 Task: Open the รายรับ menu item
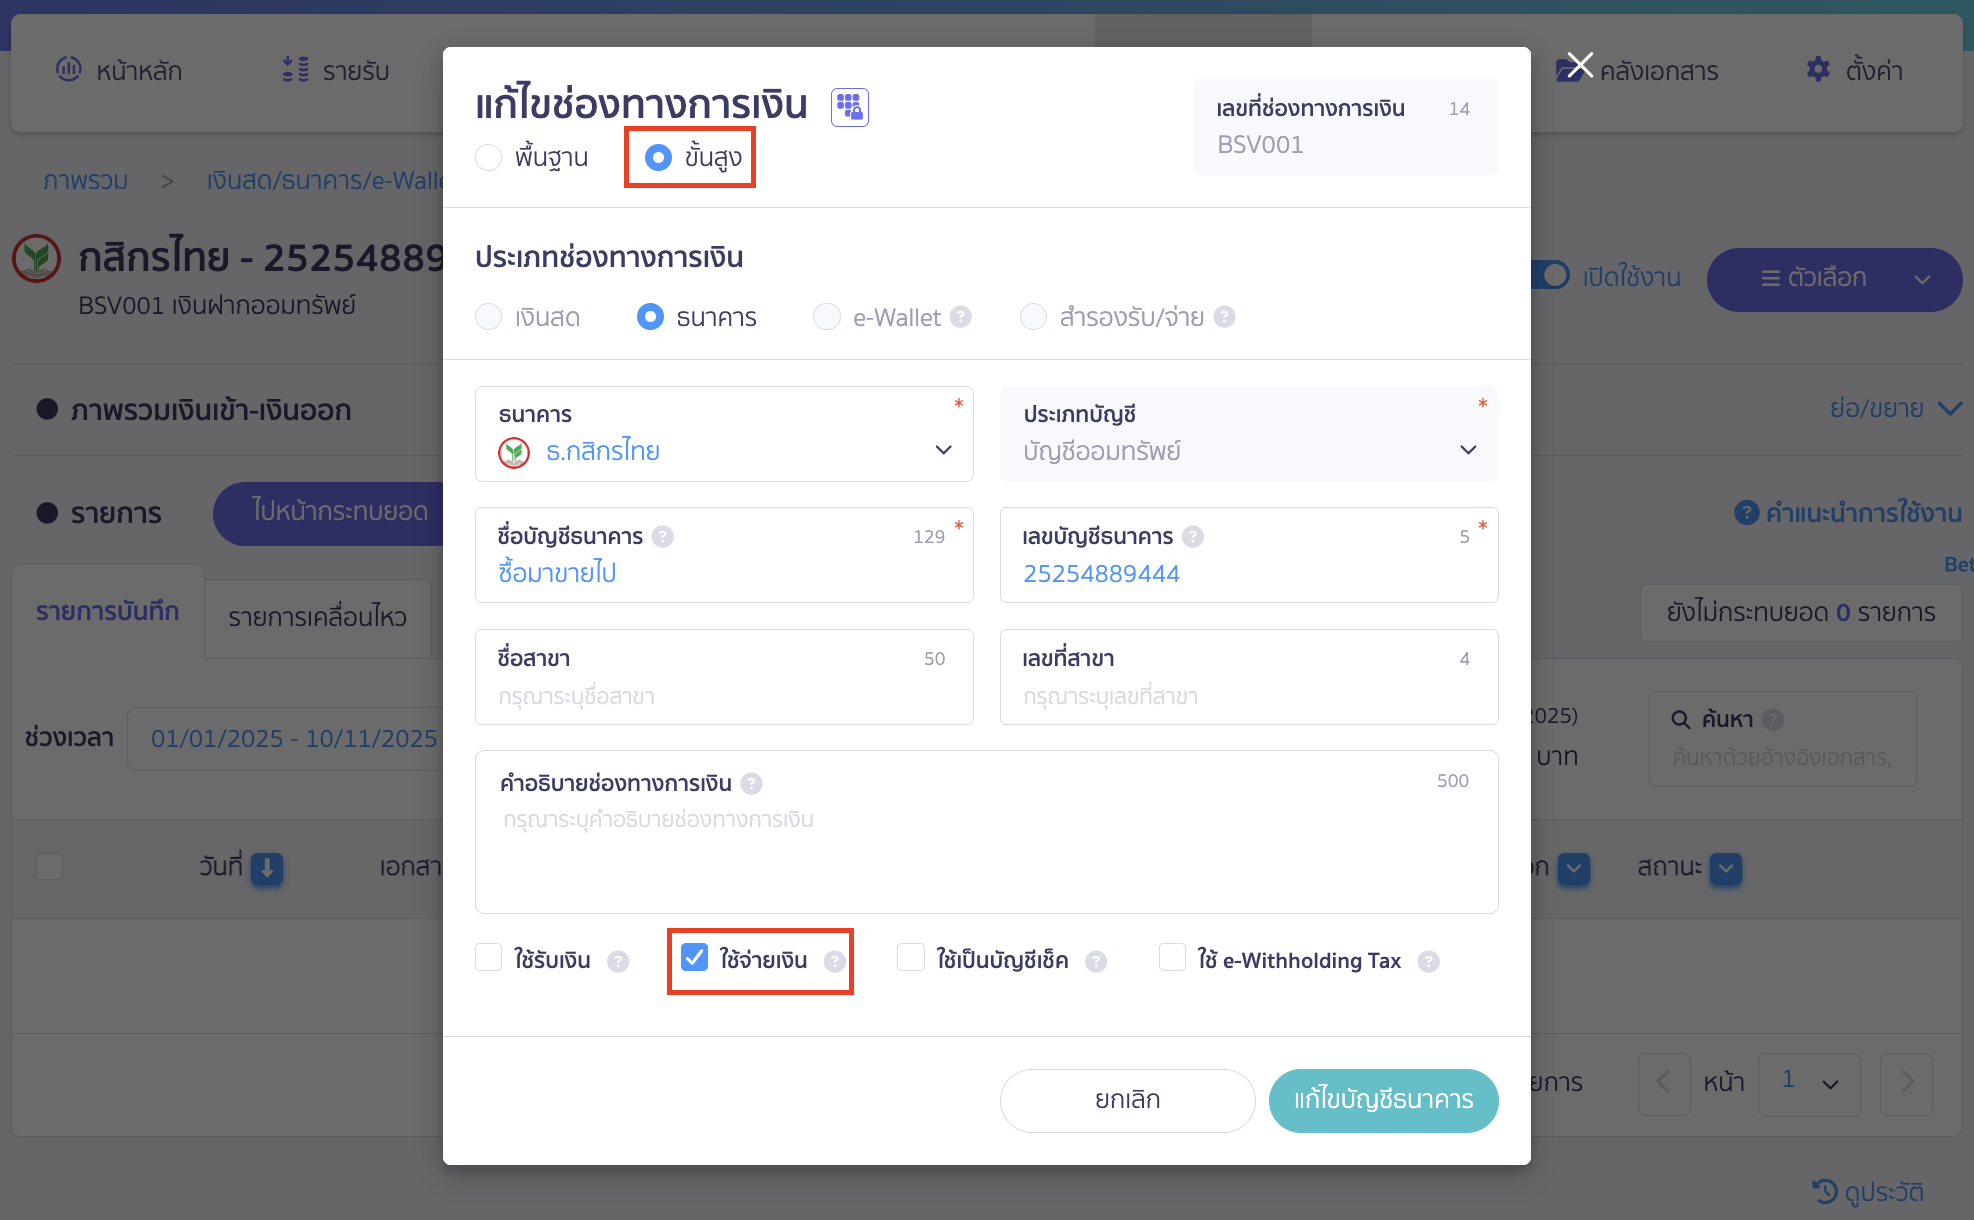click(x=338, y=69)
